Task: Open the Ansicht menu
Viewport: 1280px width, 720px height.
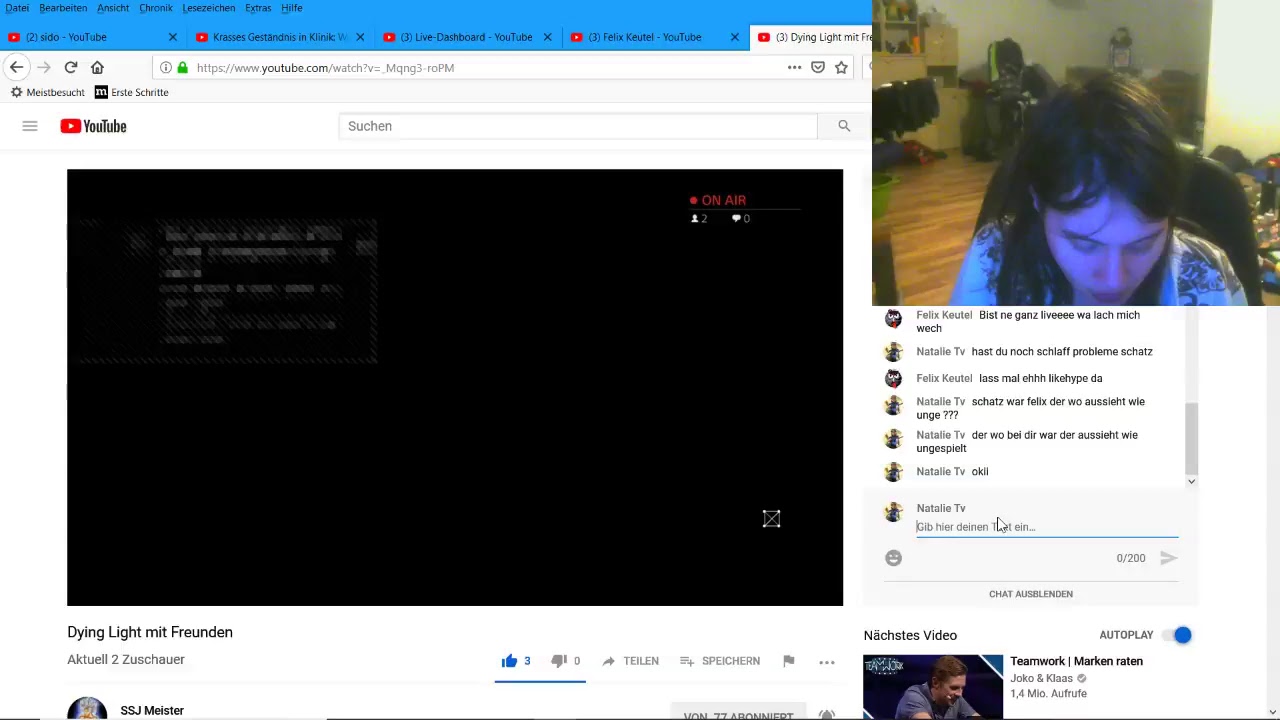Action: tap(113, 8)
